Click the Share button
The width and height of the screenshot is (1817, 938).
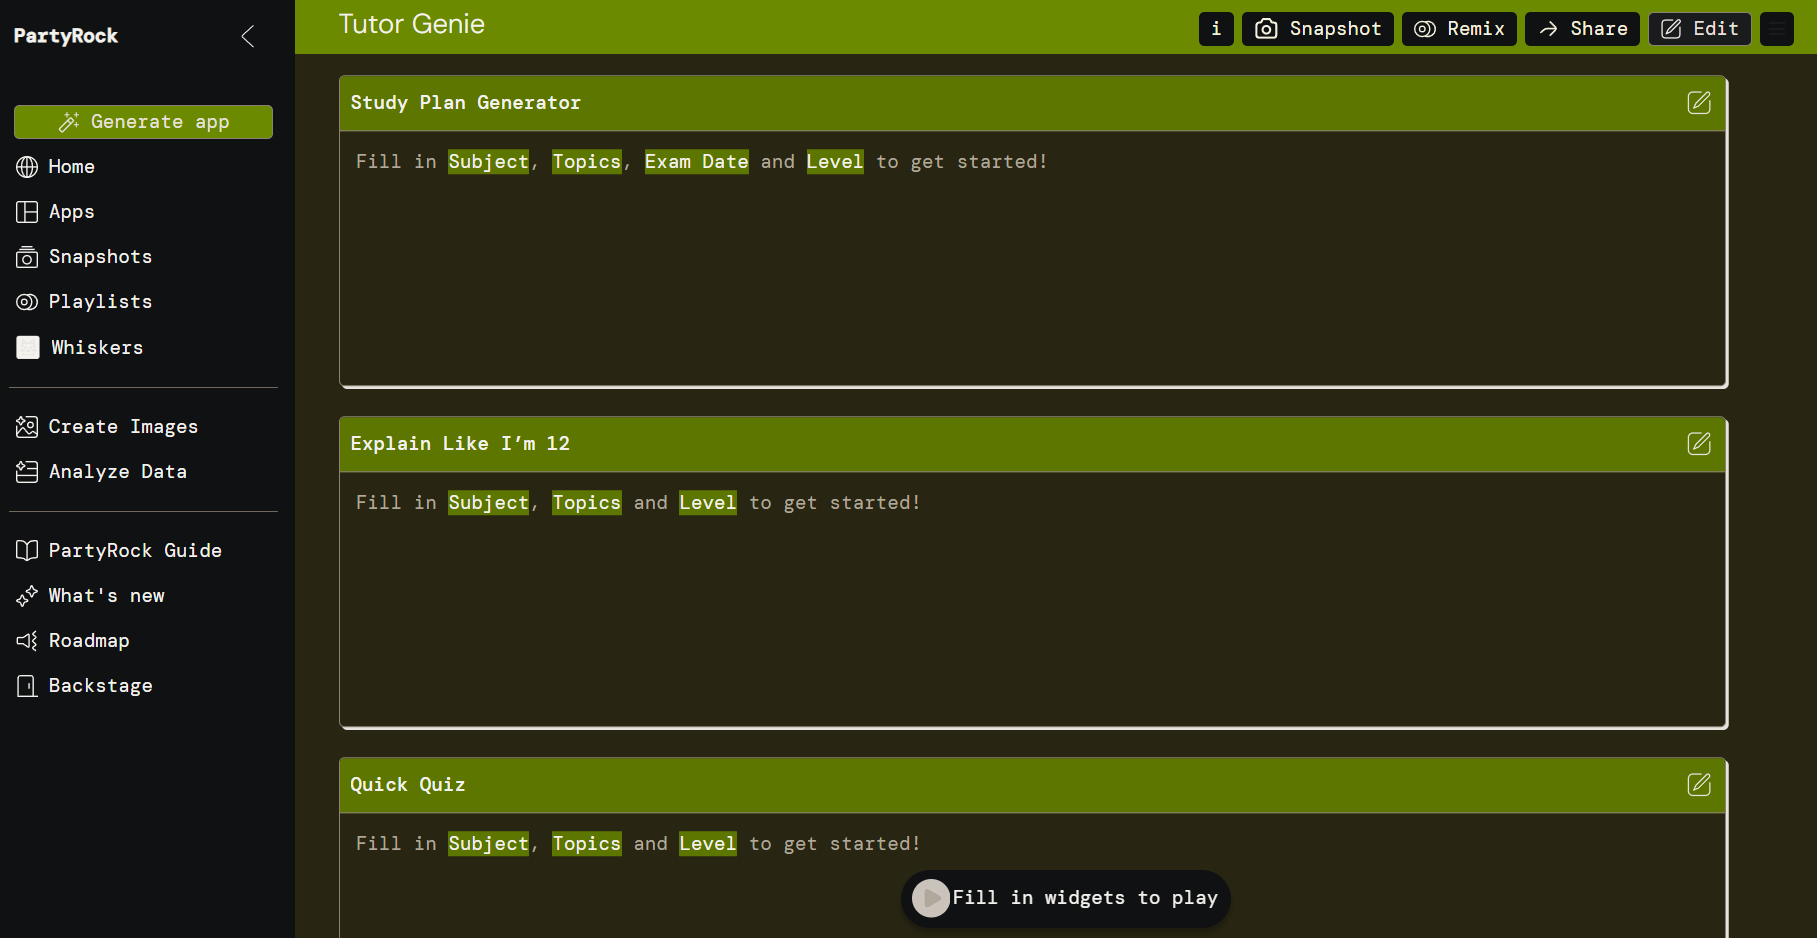(x=1582, y=29)
